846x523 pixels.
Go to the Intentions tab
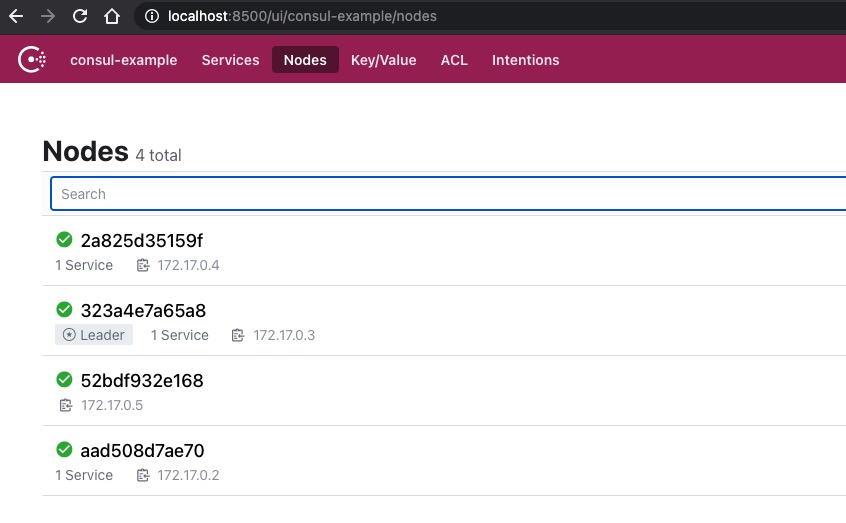click(526, 60)
